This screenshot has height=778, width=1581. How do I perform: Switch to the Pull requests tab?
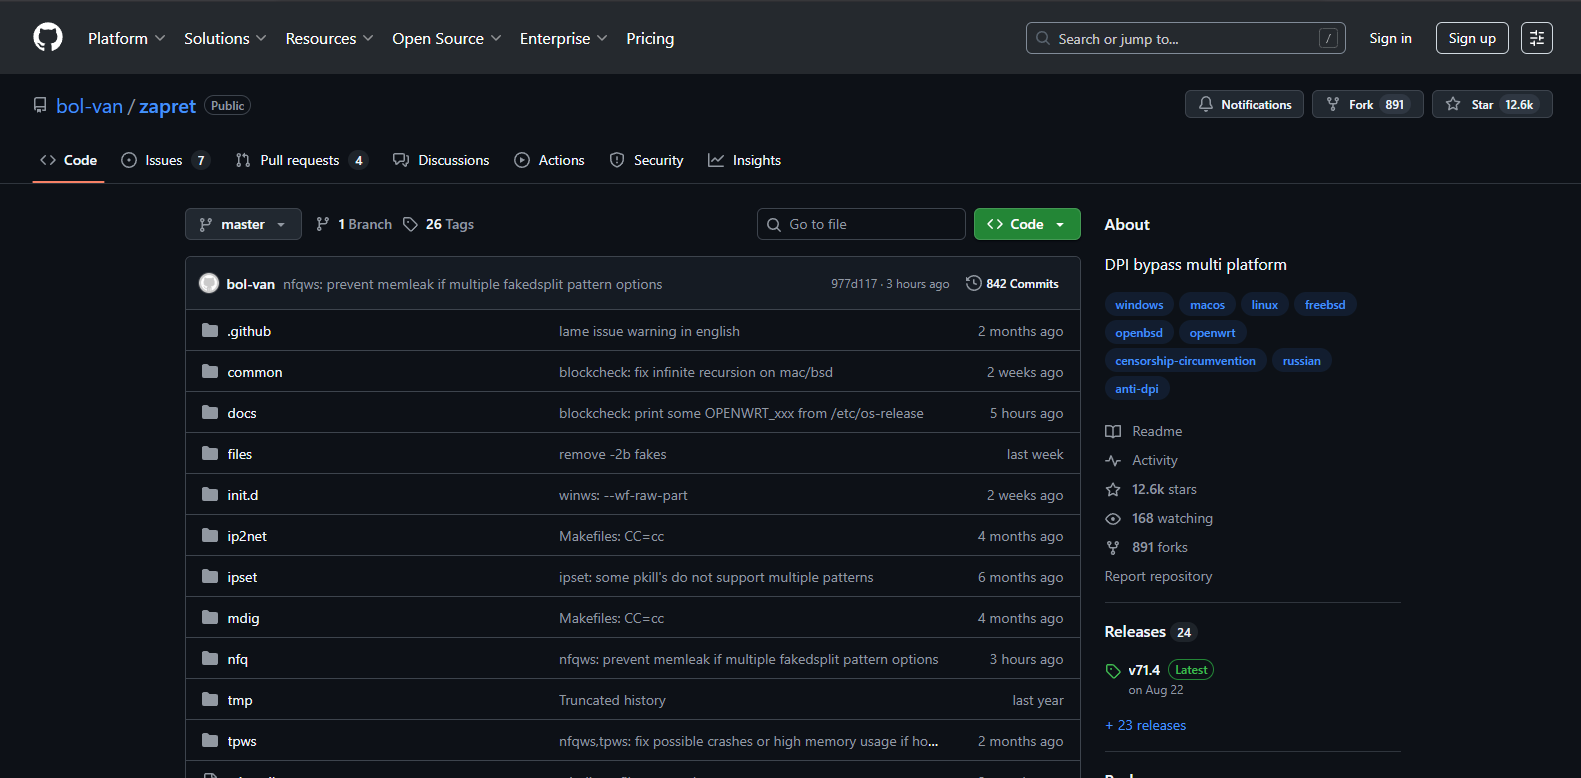point(300,161)
